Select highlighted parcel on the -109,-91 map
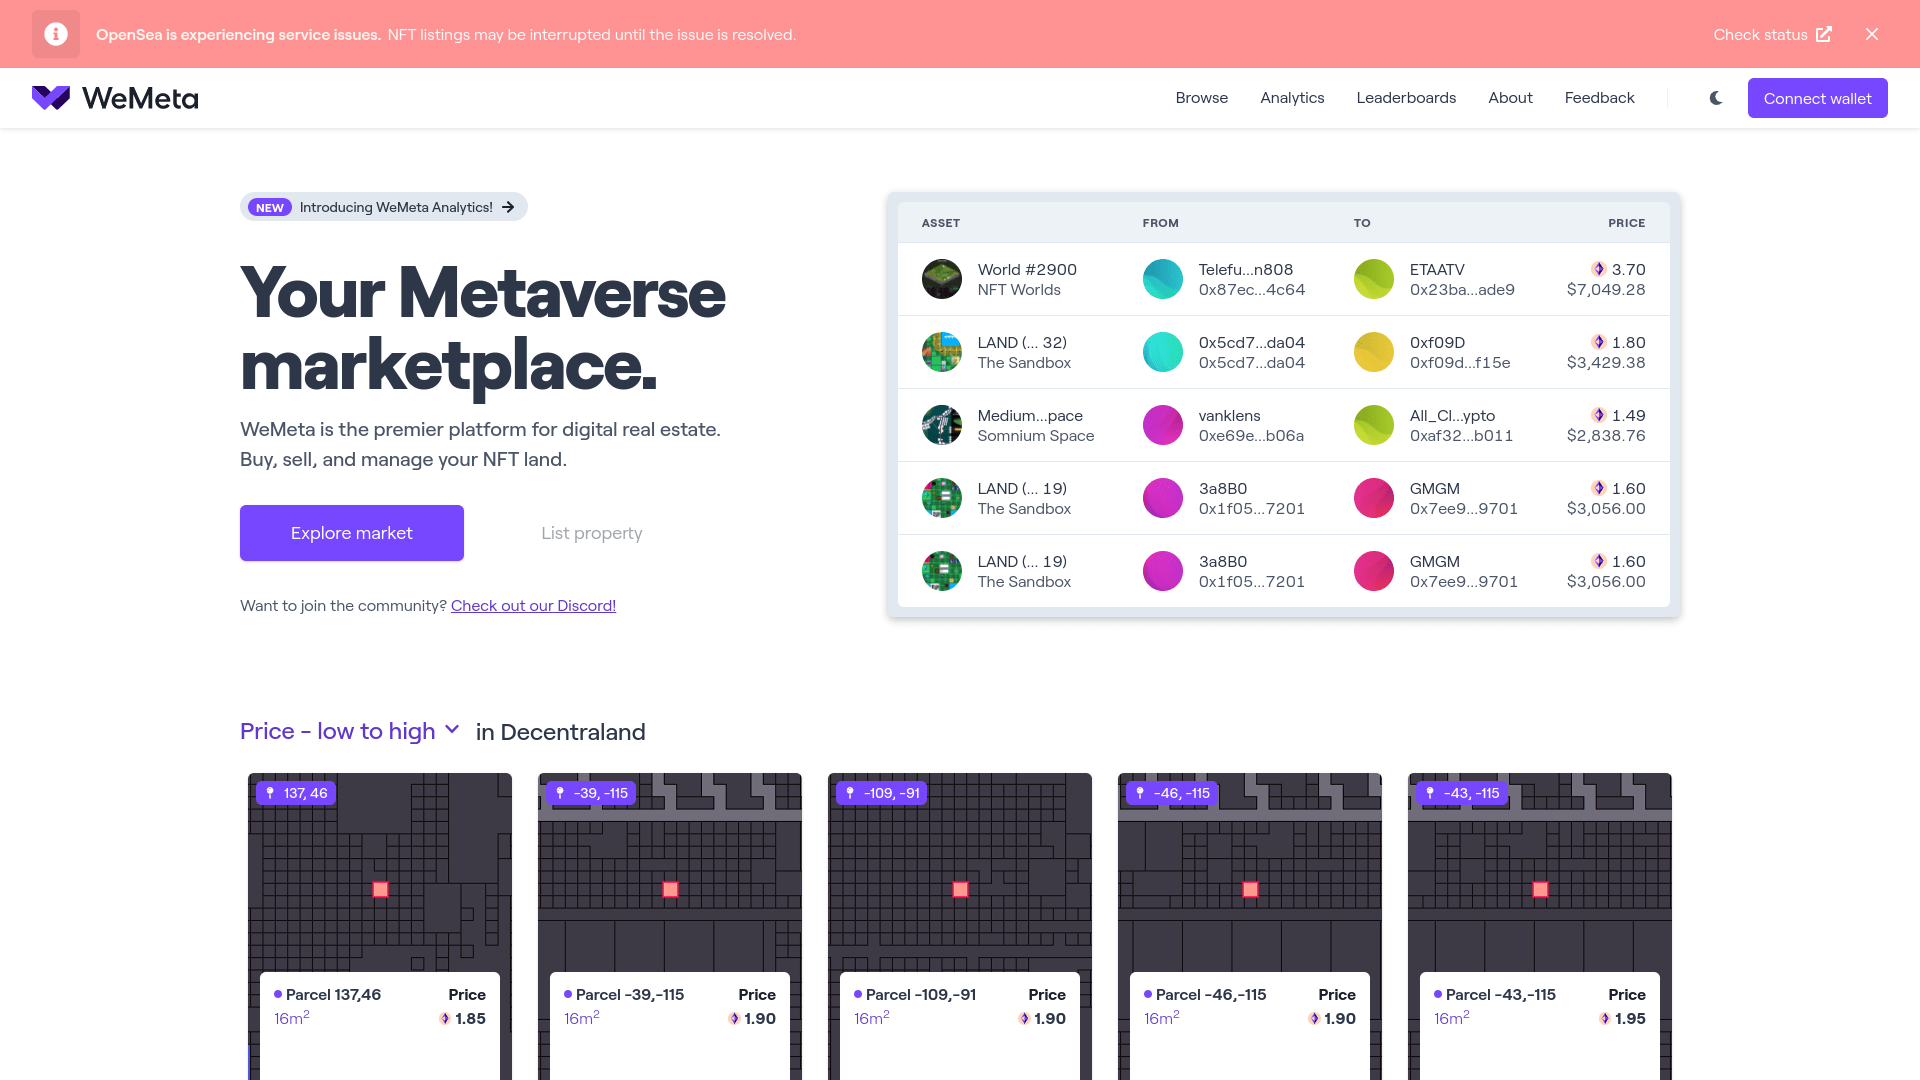 point(960,889)
